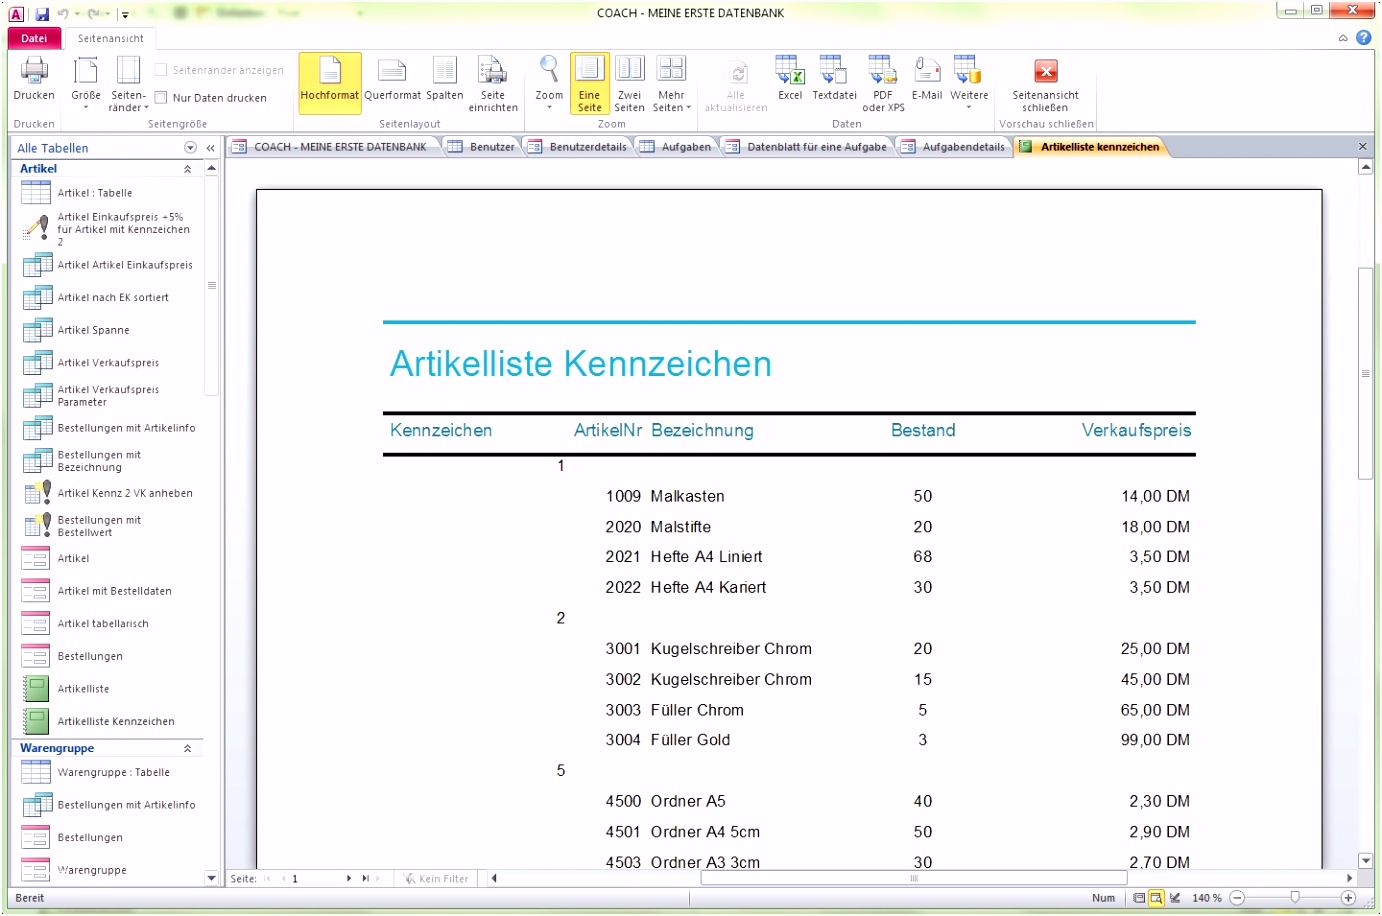The height and width of the screenshot is (916, 1382).
Task: Open the Größe paper size menu
Action: point(86,83)
